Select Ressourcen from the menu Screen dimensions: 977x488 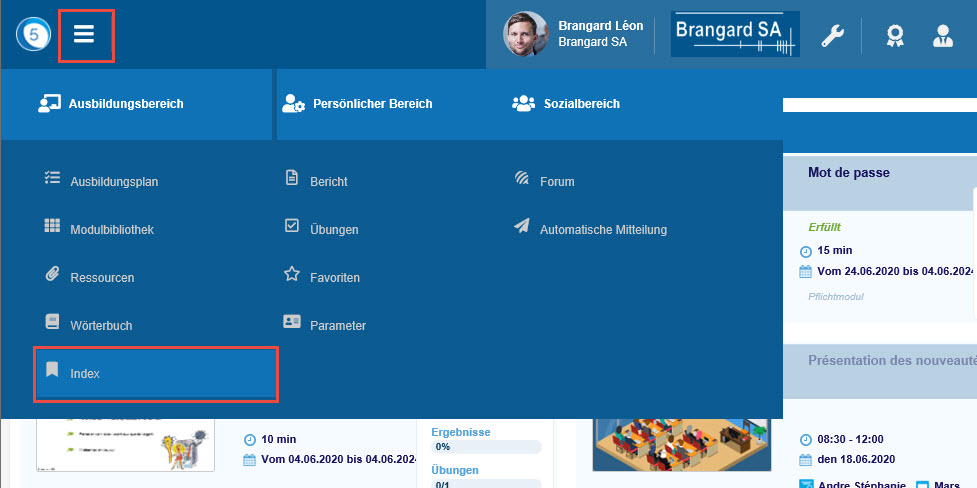[x=101, y=278]
